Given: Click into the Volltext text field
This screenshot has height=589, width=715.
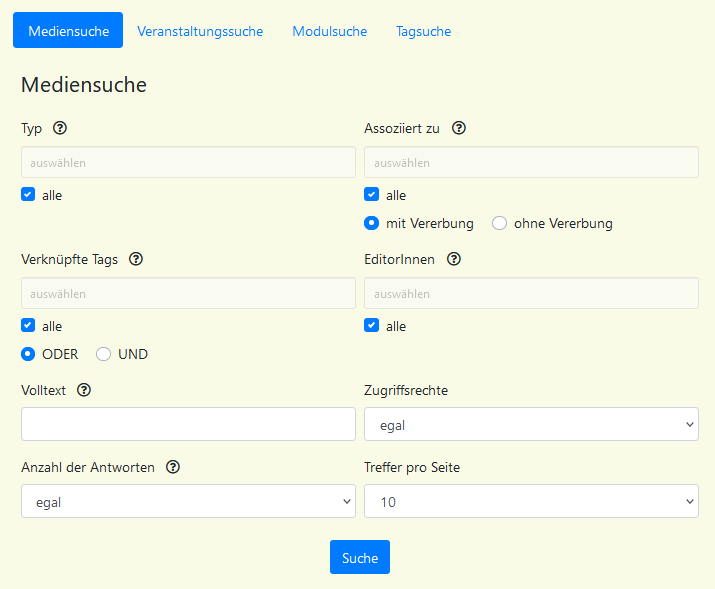Looking at the screenshot, I should [188, 425].
